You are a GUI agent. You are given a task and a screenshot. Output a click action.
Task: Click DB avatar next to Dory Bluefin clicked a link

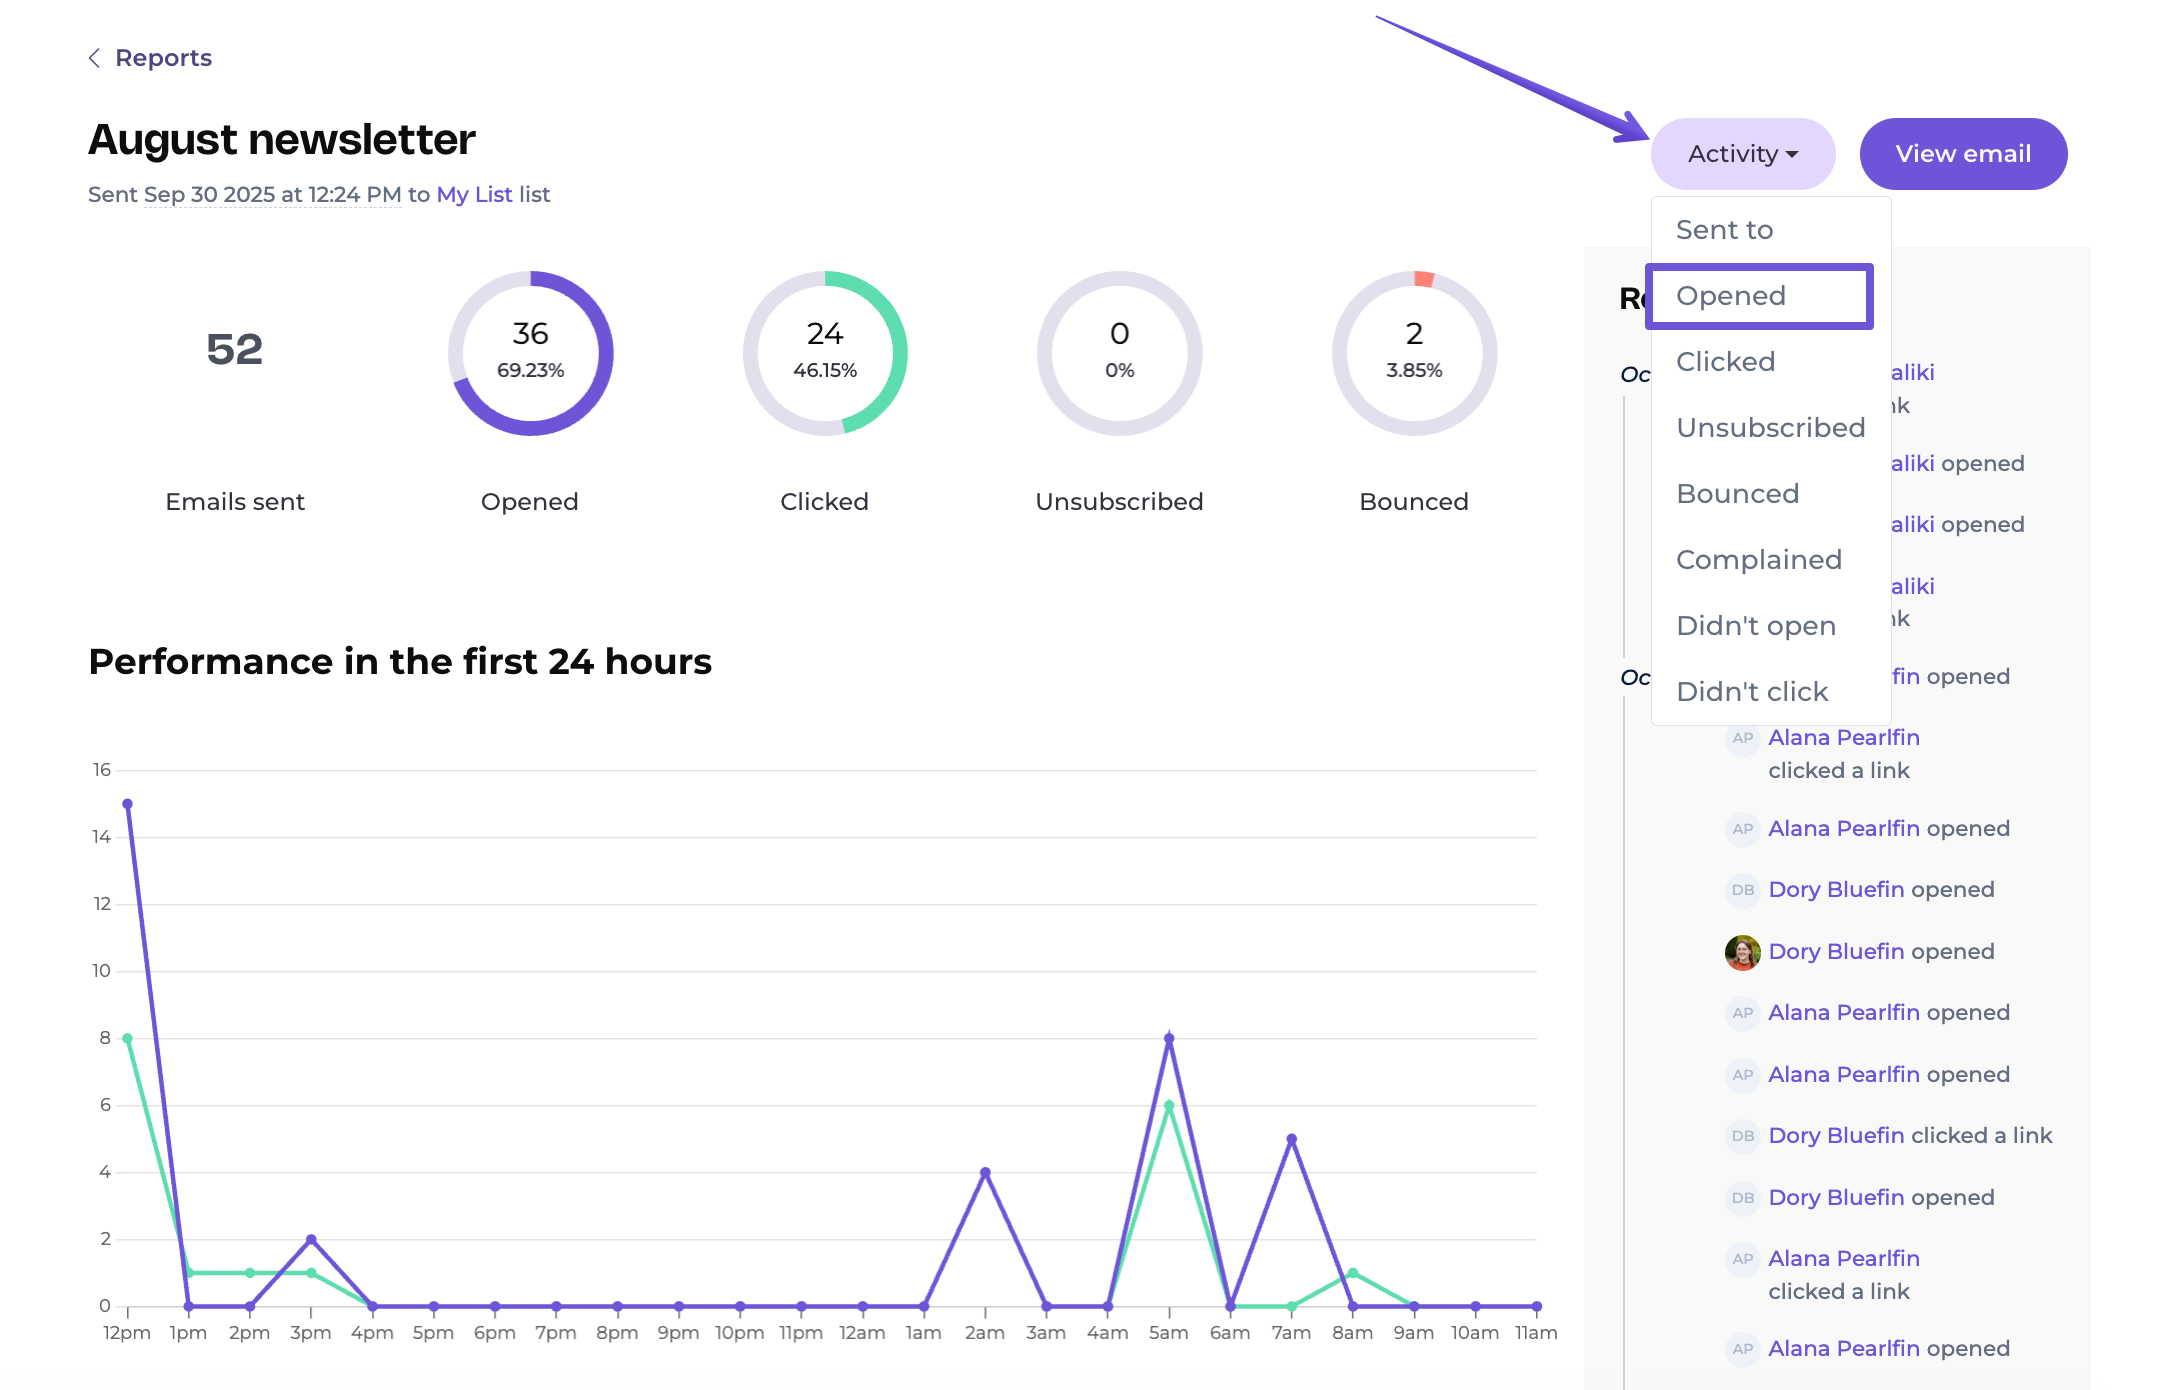1742,1136
